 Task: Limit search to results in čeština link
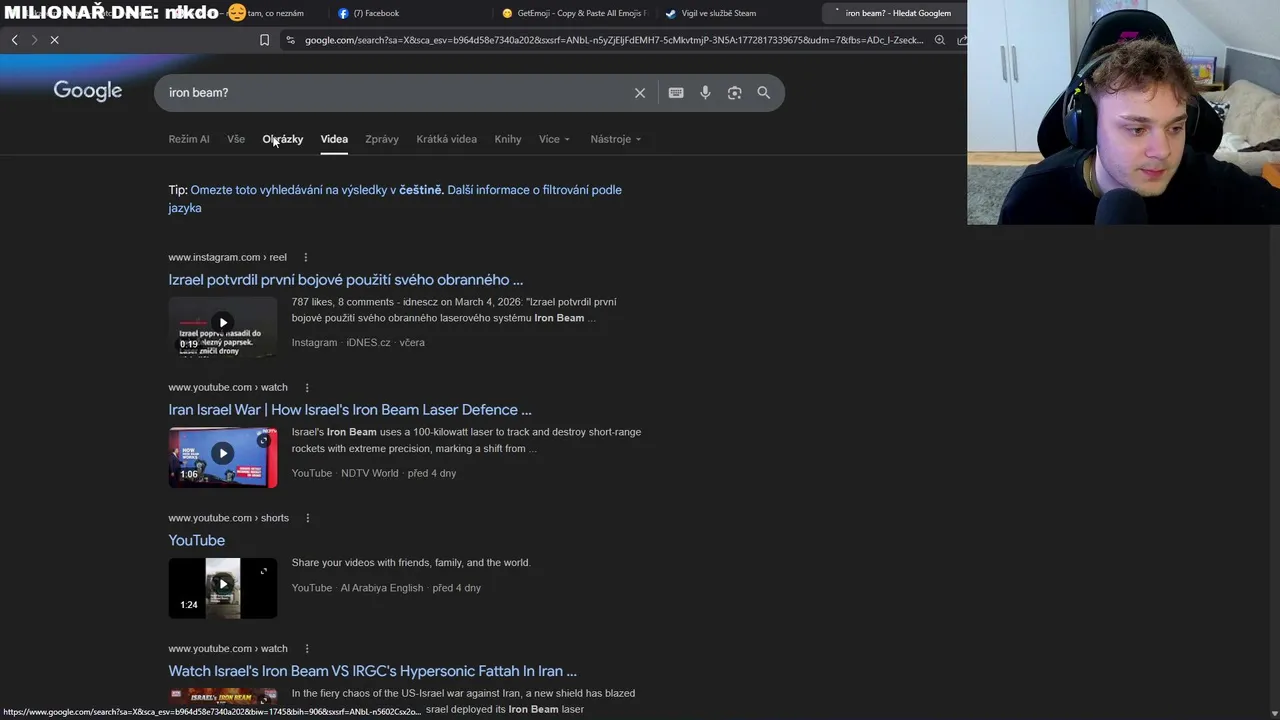coord(316,190)
